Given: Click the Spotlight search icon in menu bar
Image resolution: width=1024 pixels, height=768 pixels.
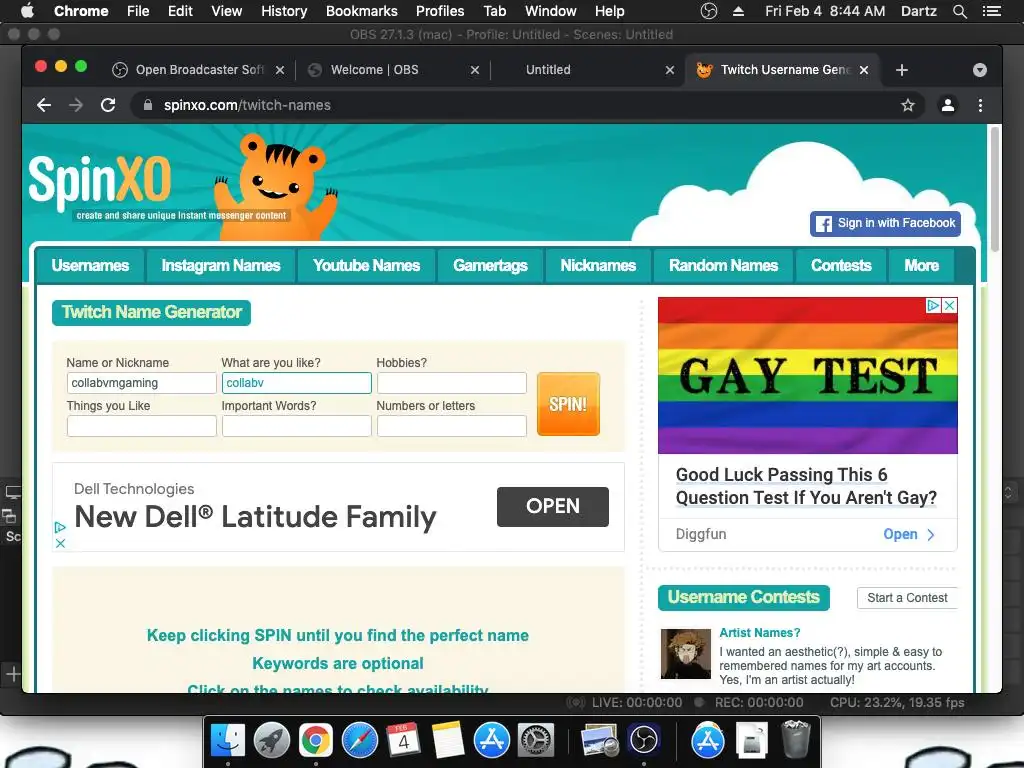Looking at the screenshot, I should [x=959, y=11].
